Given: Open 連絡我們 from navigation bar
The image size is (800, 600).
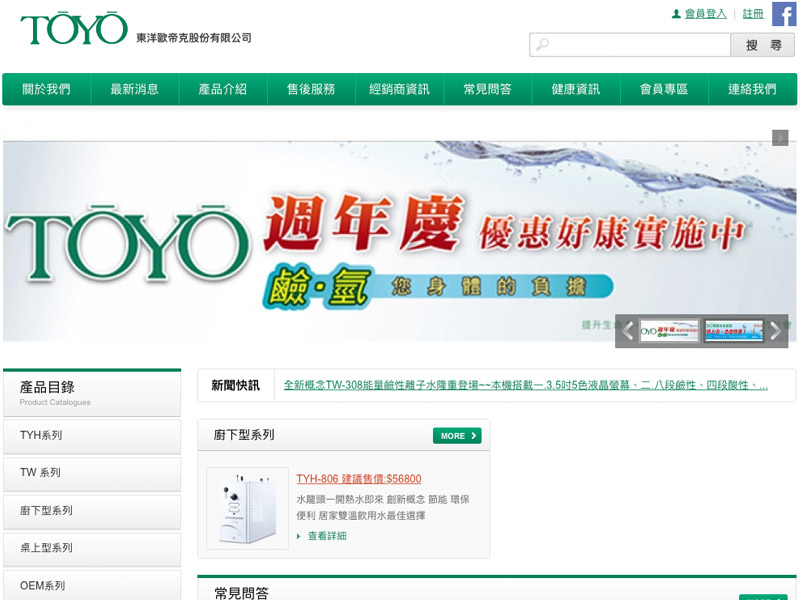Looking at the screenshot, I should [x=752, y=89].
